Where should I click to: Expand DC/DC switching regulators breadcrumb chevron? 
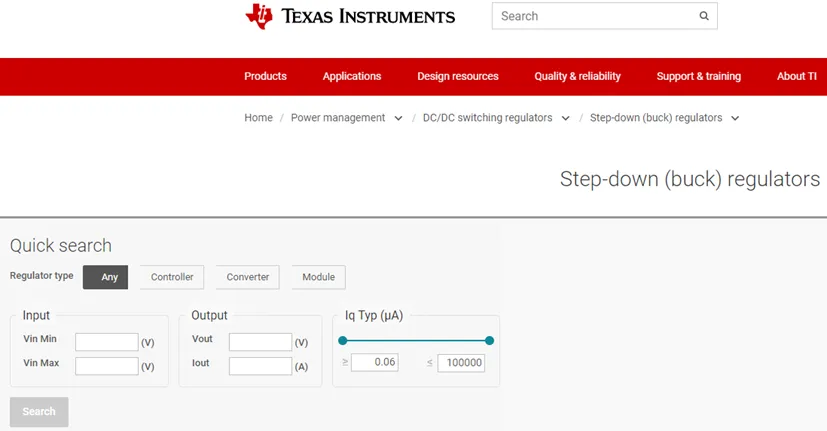tap(565, 118)
